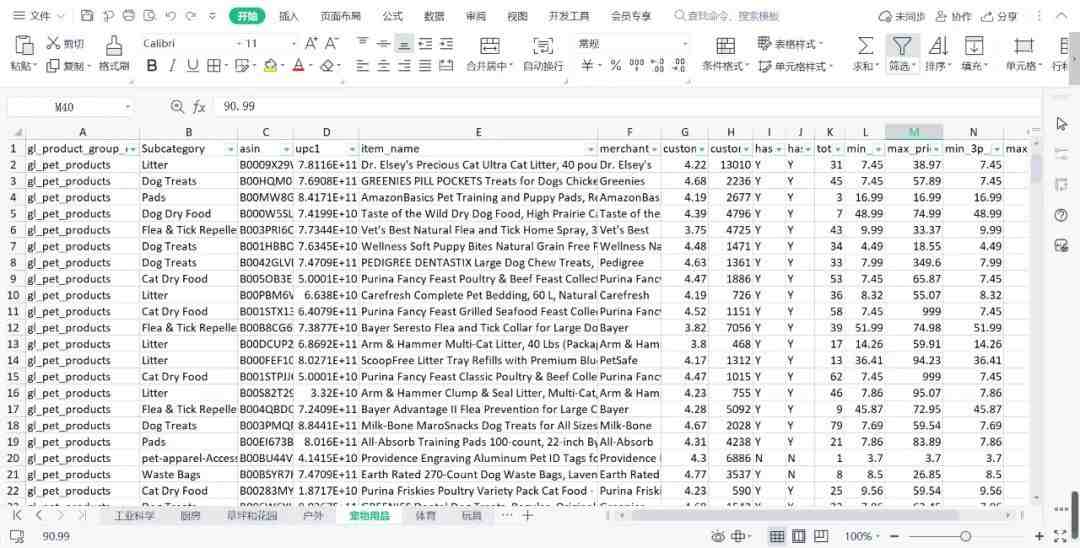Click the Merge and Center (合并居中) icon
The height and width of the screenshot is (548, 1080).
(490, 45)
